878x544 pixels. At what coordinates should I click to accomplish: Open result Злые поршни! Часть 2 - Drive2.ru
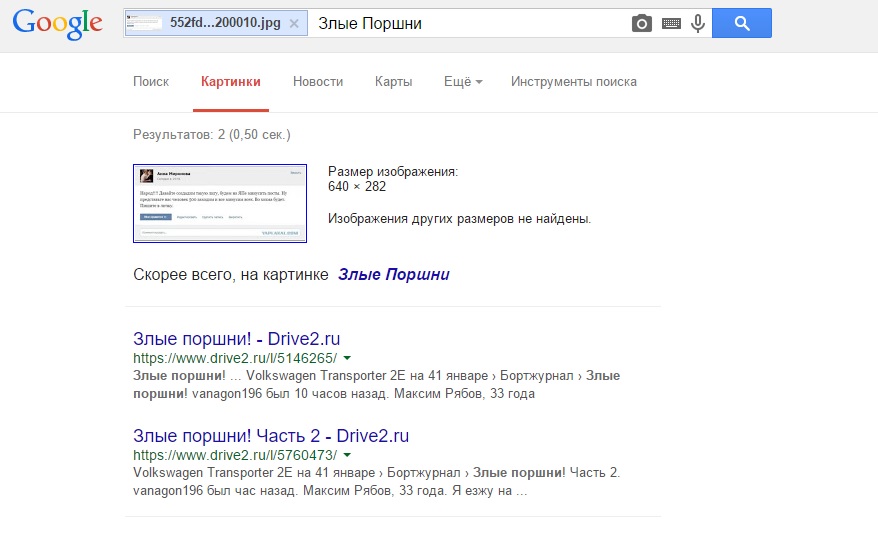pyautogui.click(x=271, y=435)
